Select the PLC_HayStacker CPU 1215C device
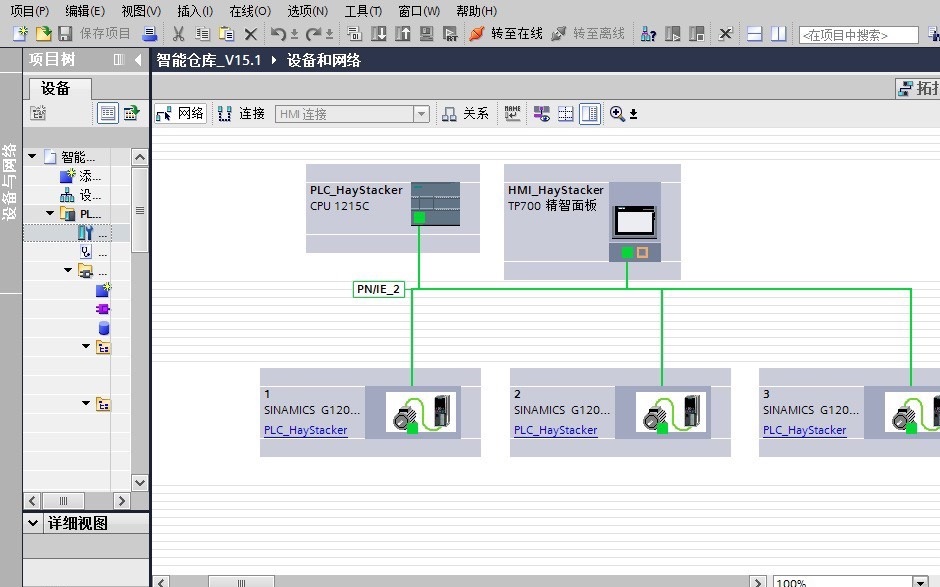 click(393, 208)
